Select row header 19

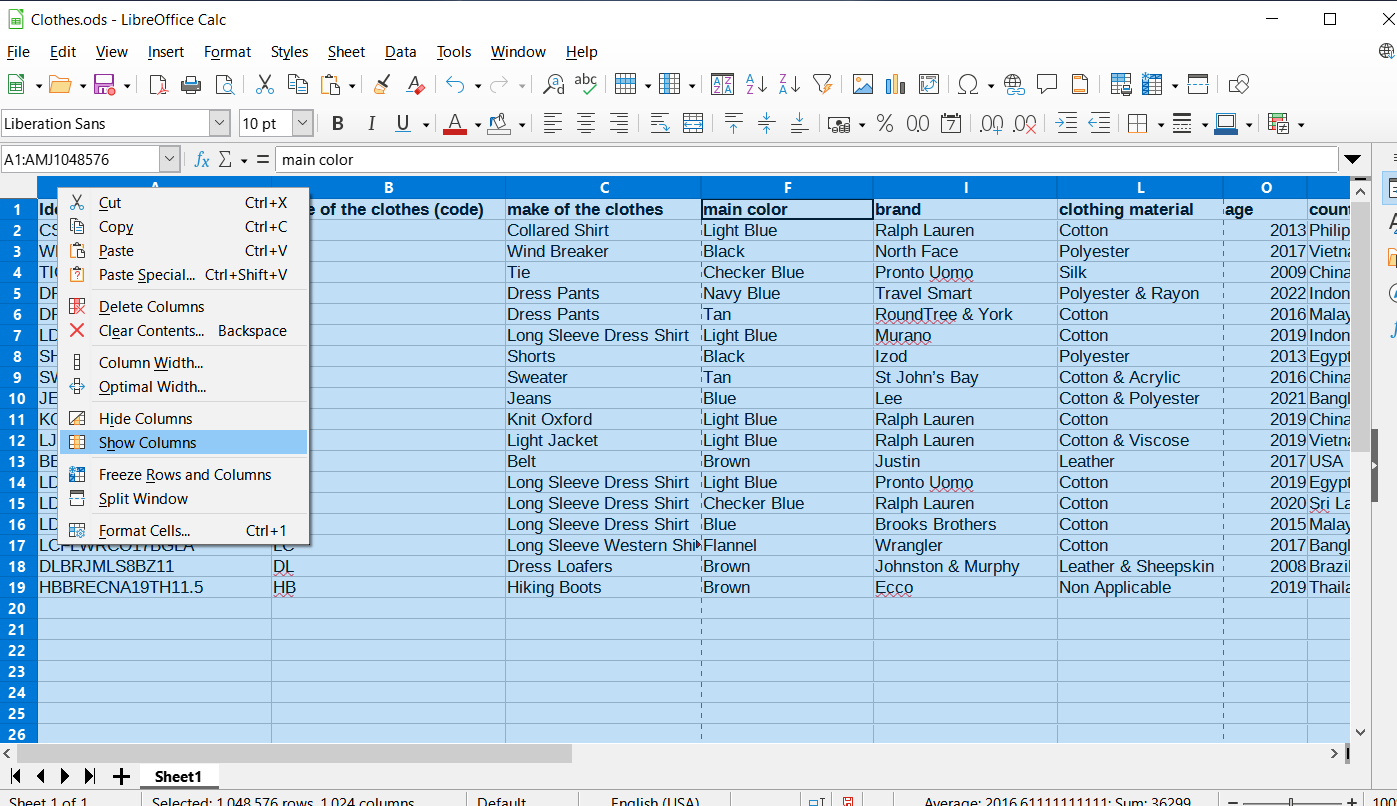(17, 588)
